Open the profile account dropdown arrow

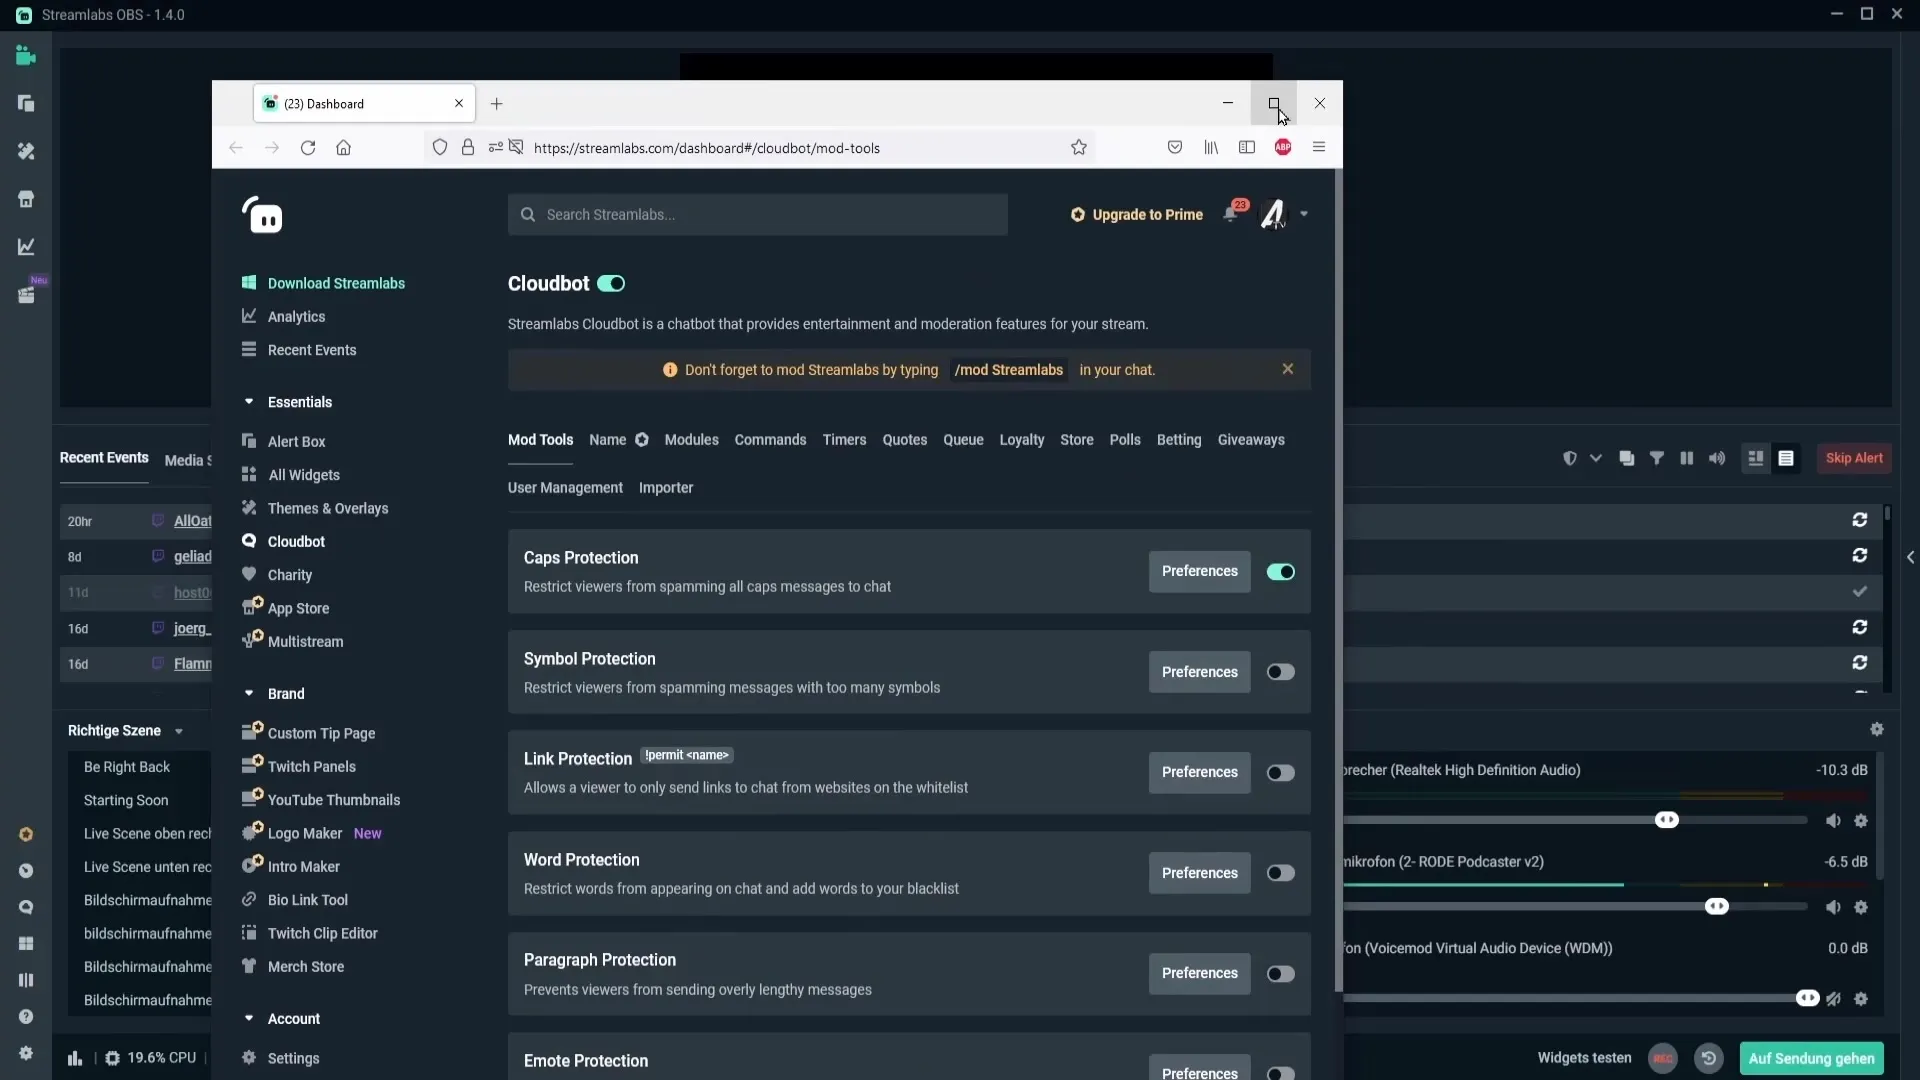(1304, 214)
